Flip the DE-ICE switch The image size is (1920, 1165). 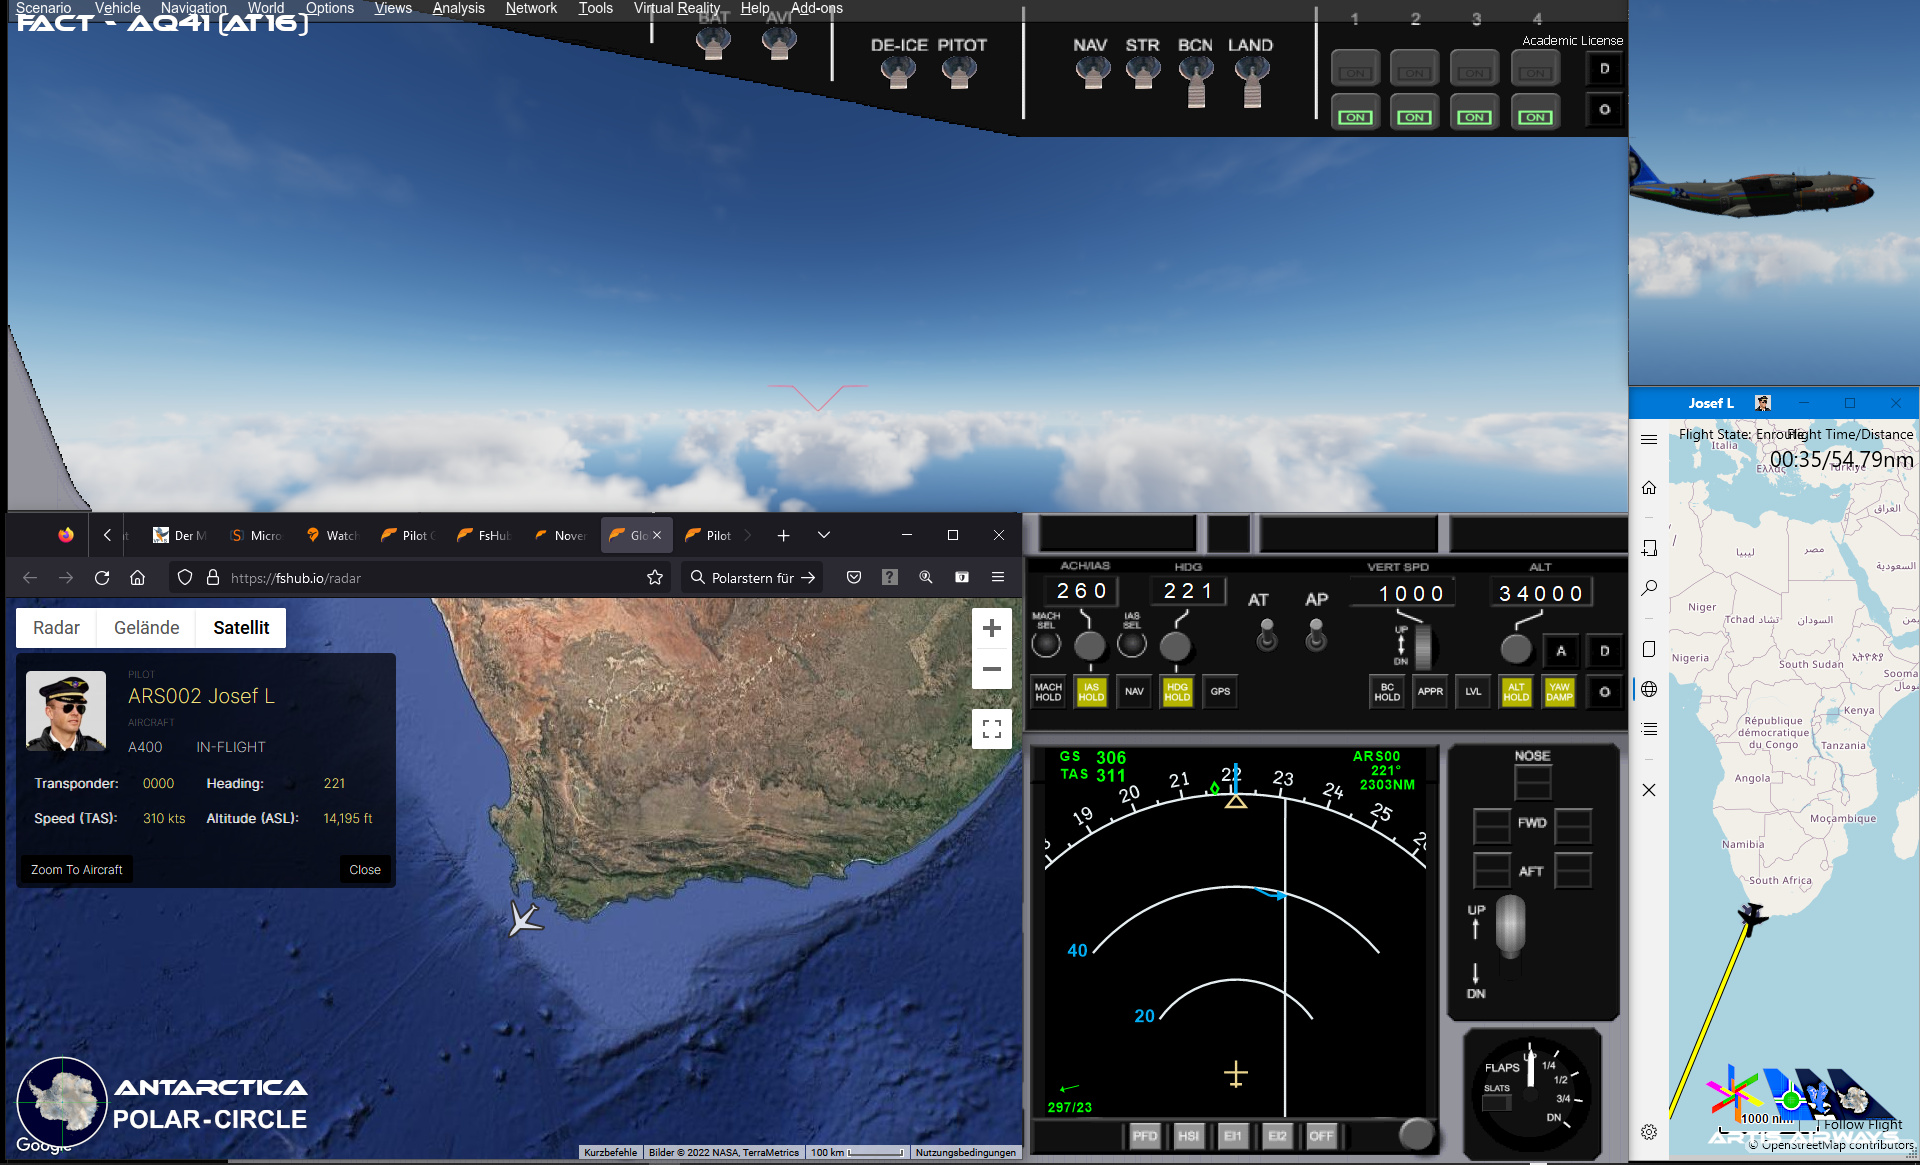898,72
